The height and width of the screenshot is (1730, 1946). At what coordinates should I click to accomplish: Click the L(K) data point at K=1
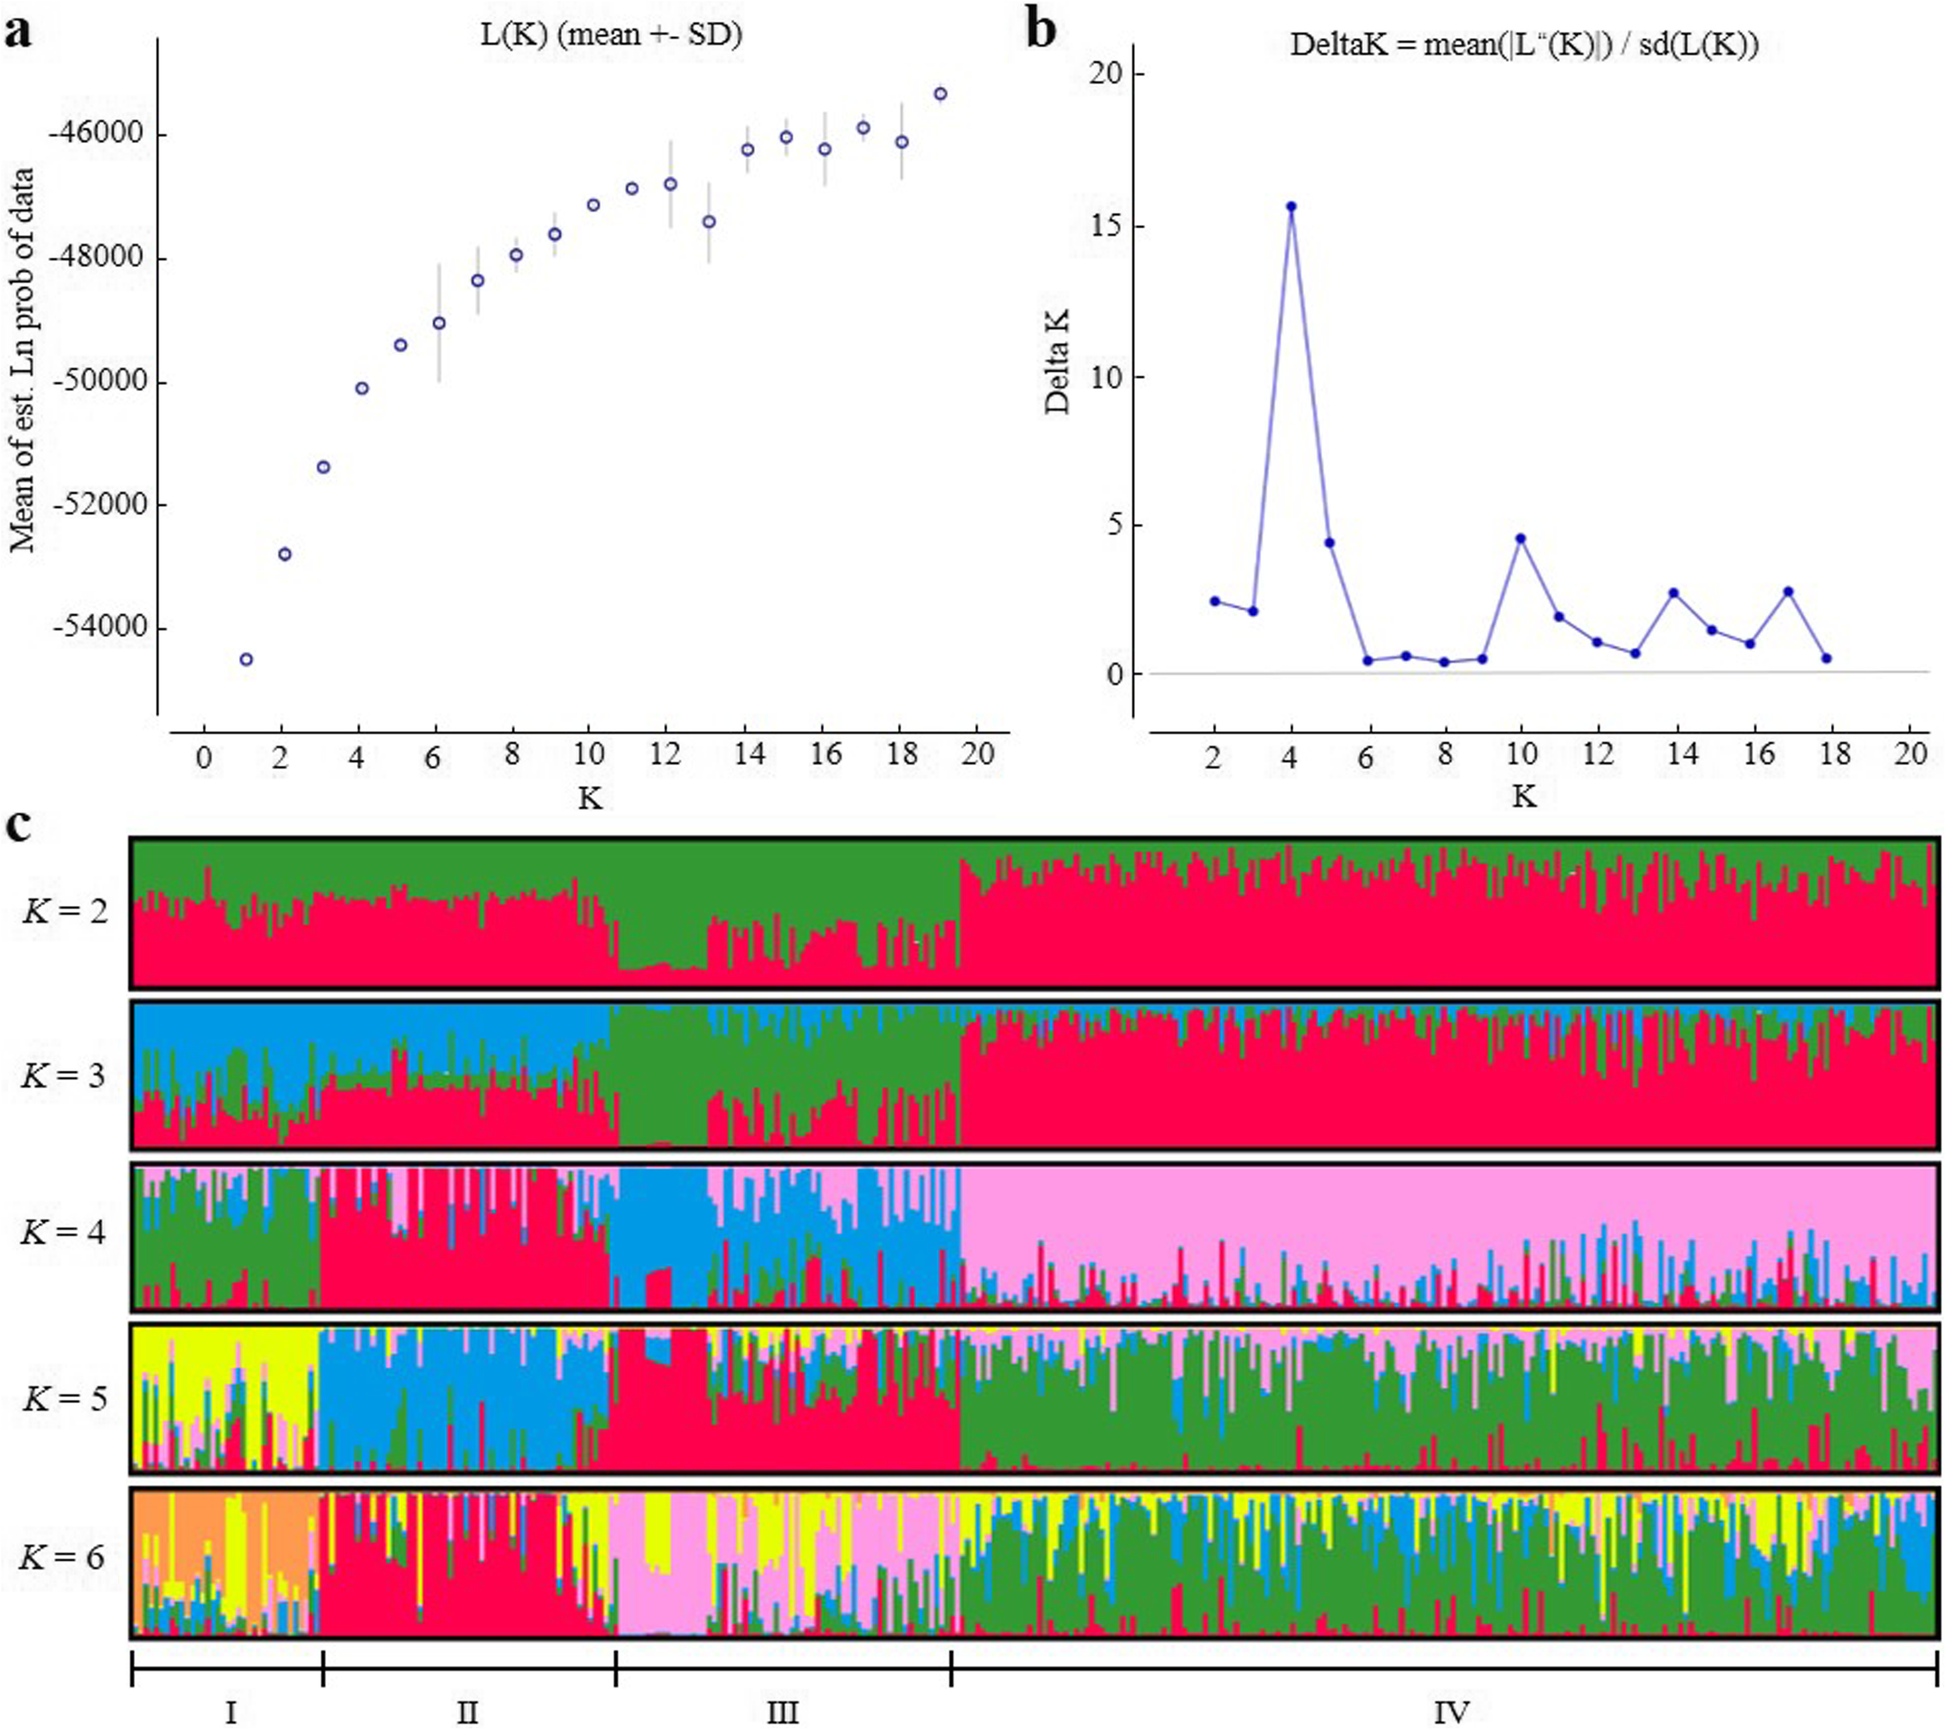(246, 659)
